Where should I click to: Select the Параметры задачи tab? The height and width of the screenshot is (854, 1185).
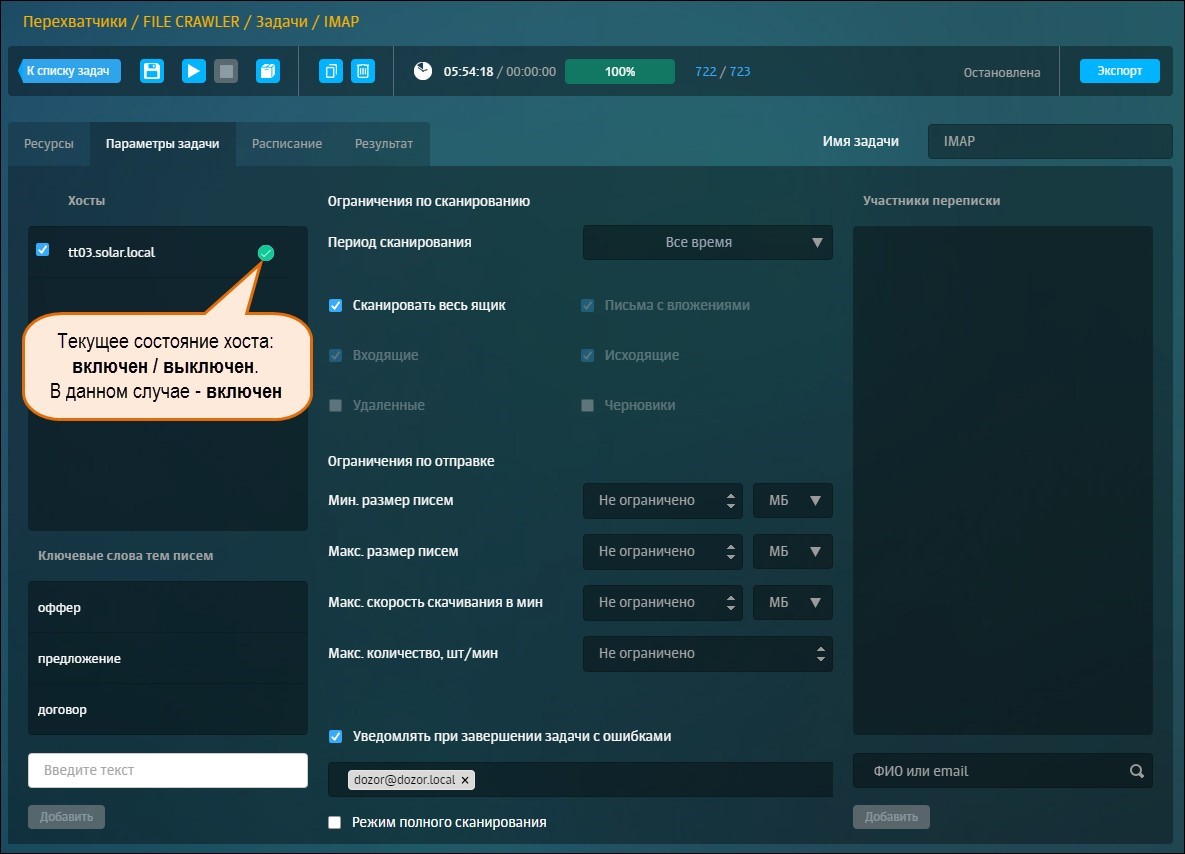pos(162,144)
